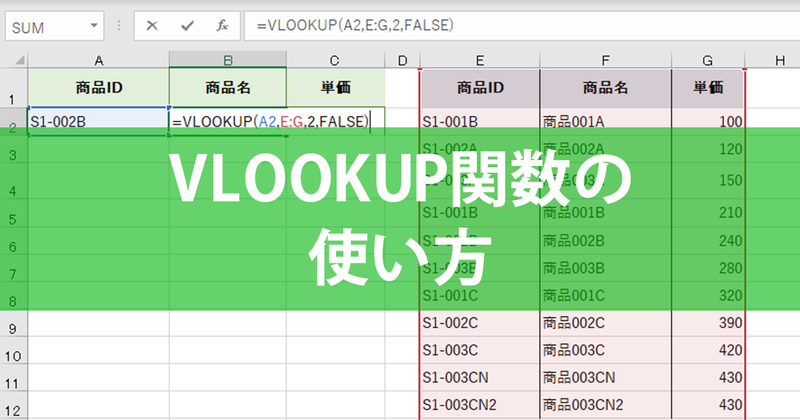Select column D header
Screen dimensions: 800x420
tap(402, 60)
